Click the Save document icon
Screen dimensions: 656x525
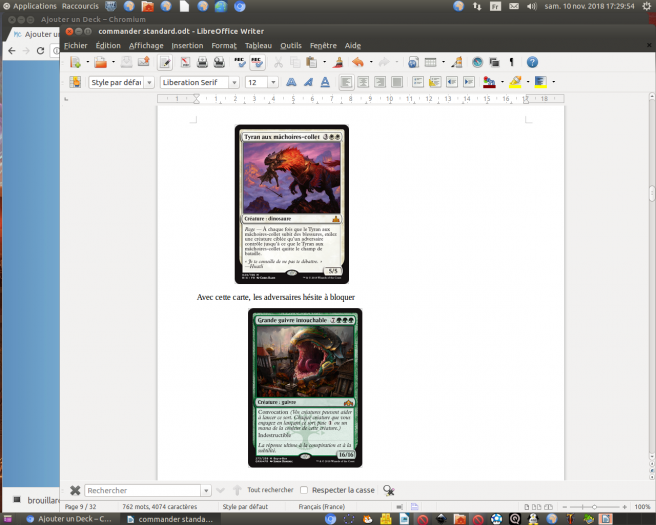126,62
